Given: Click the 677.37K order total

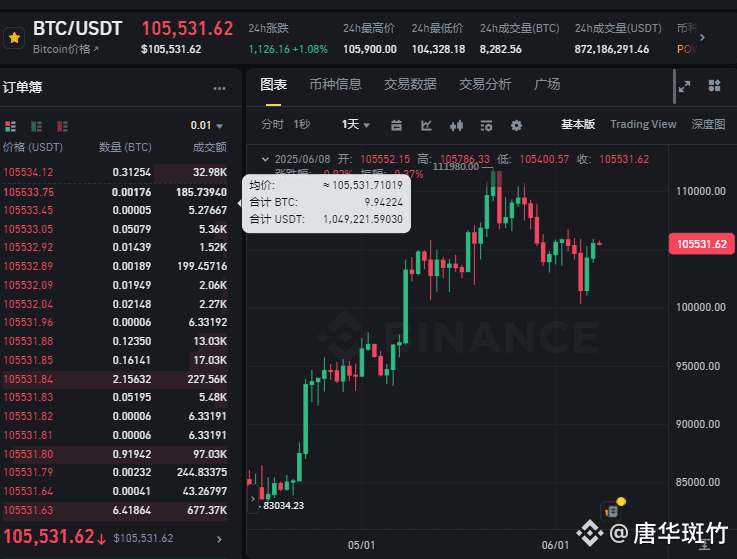Looking at the screenshot, I should point(207,511).
